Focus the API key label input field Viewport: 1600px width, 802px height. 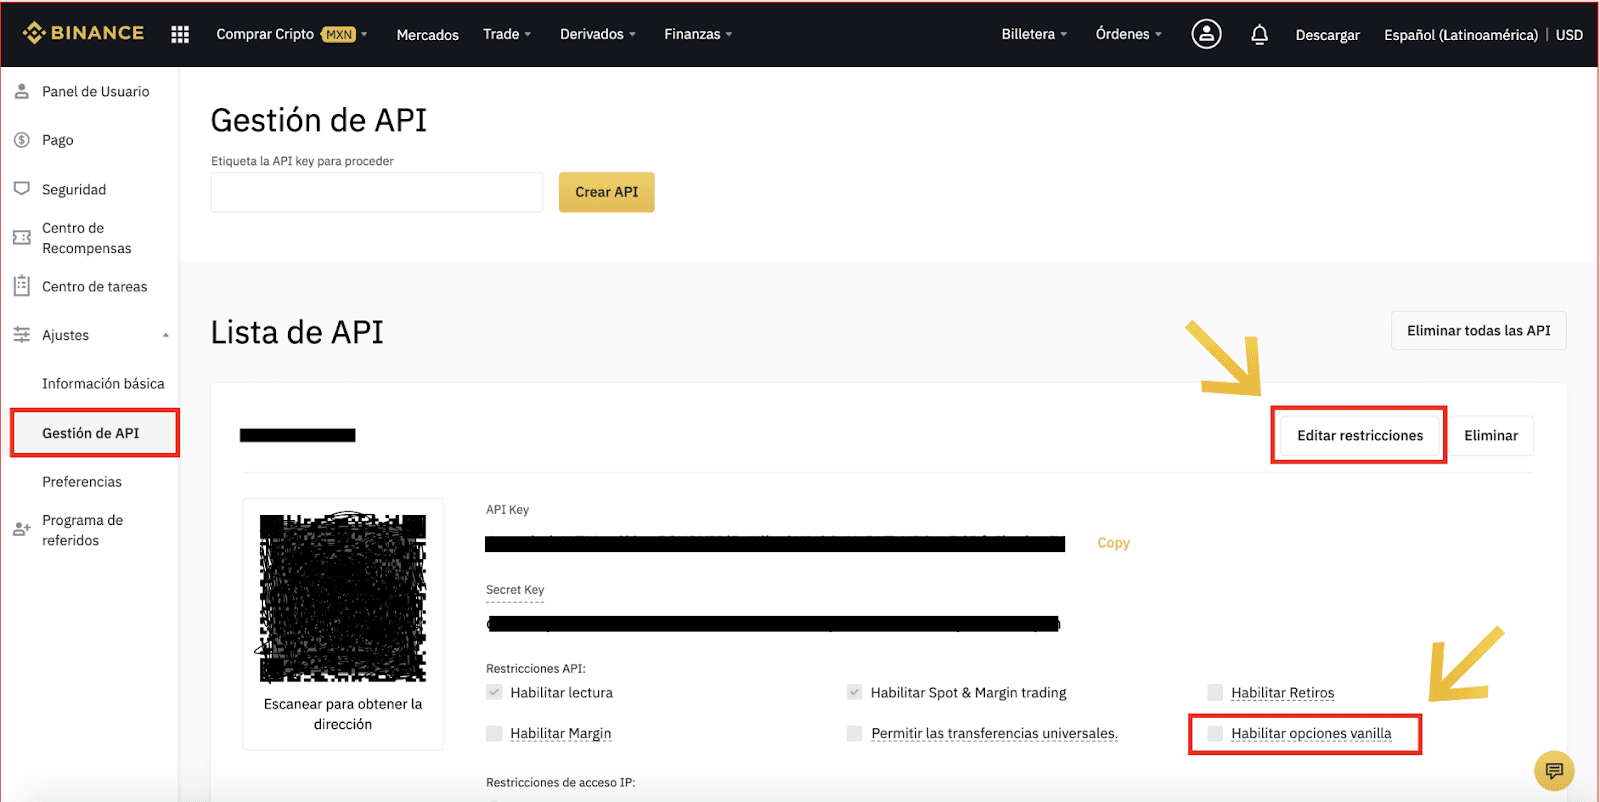click(377, 192)
